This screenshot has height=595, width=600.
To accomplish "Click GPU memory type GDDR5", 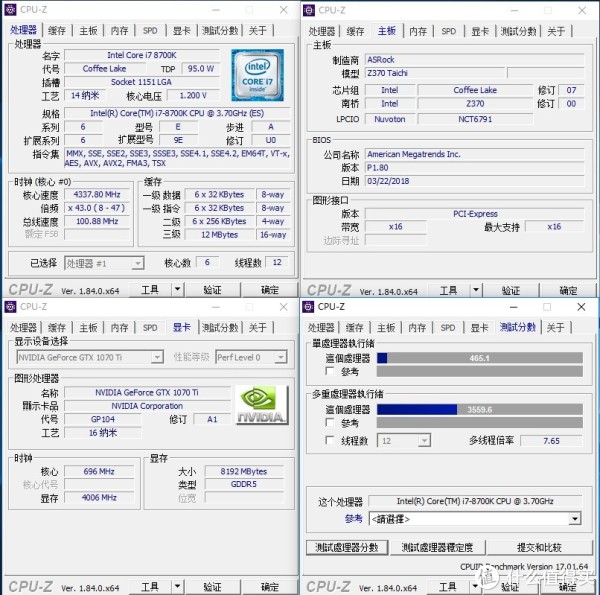I will [x=244, y=484].
